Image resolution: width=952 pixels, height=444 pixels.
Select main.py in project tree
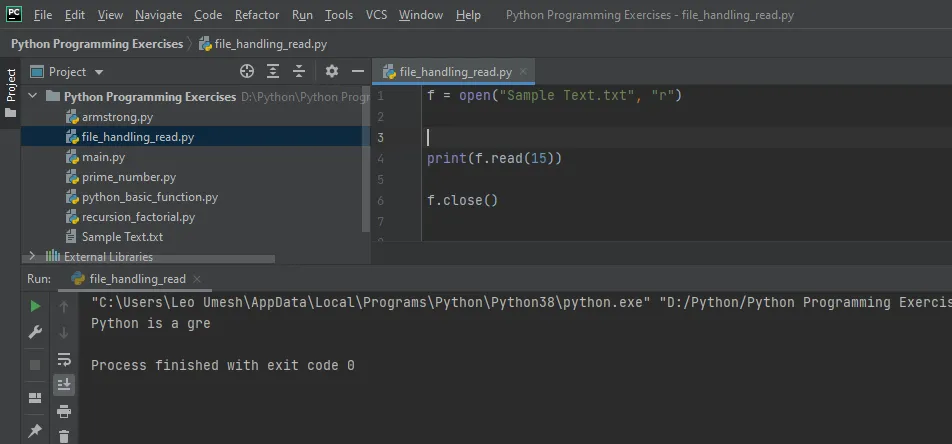(103, 157)
